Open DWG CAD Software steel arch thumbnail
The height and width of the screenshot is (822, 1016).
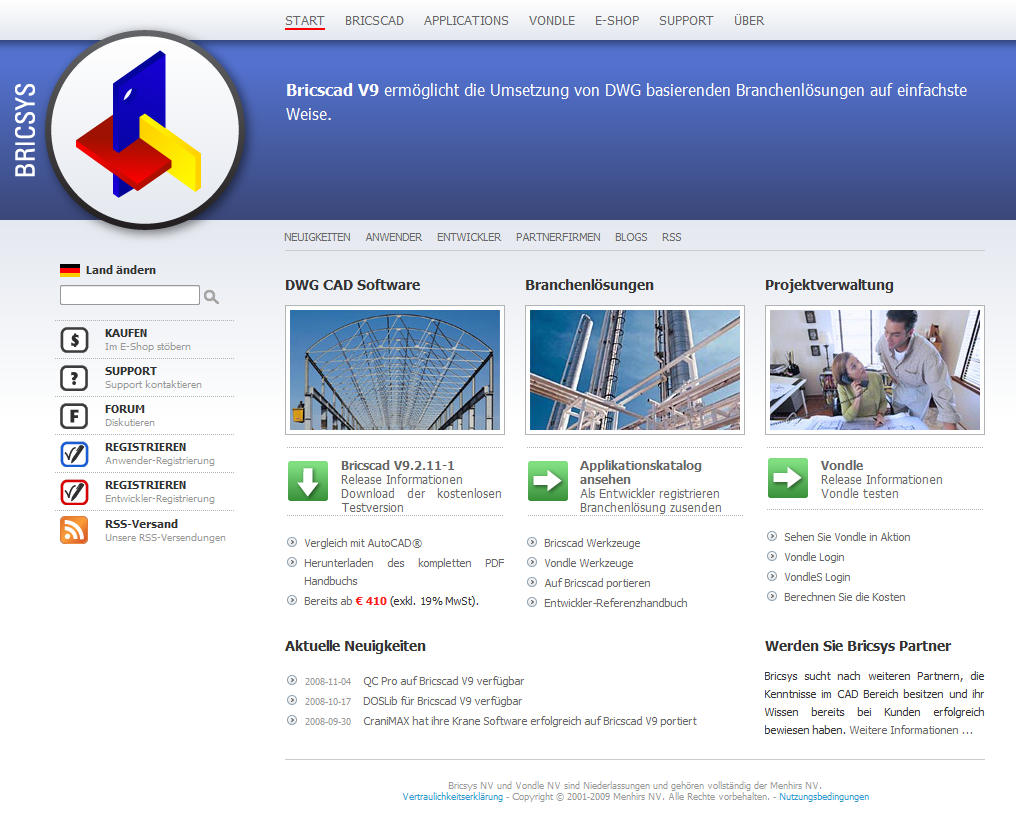395,370
